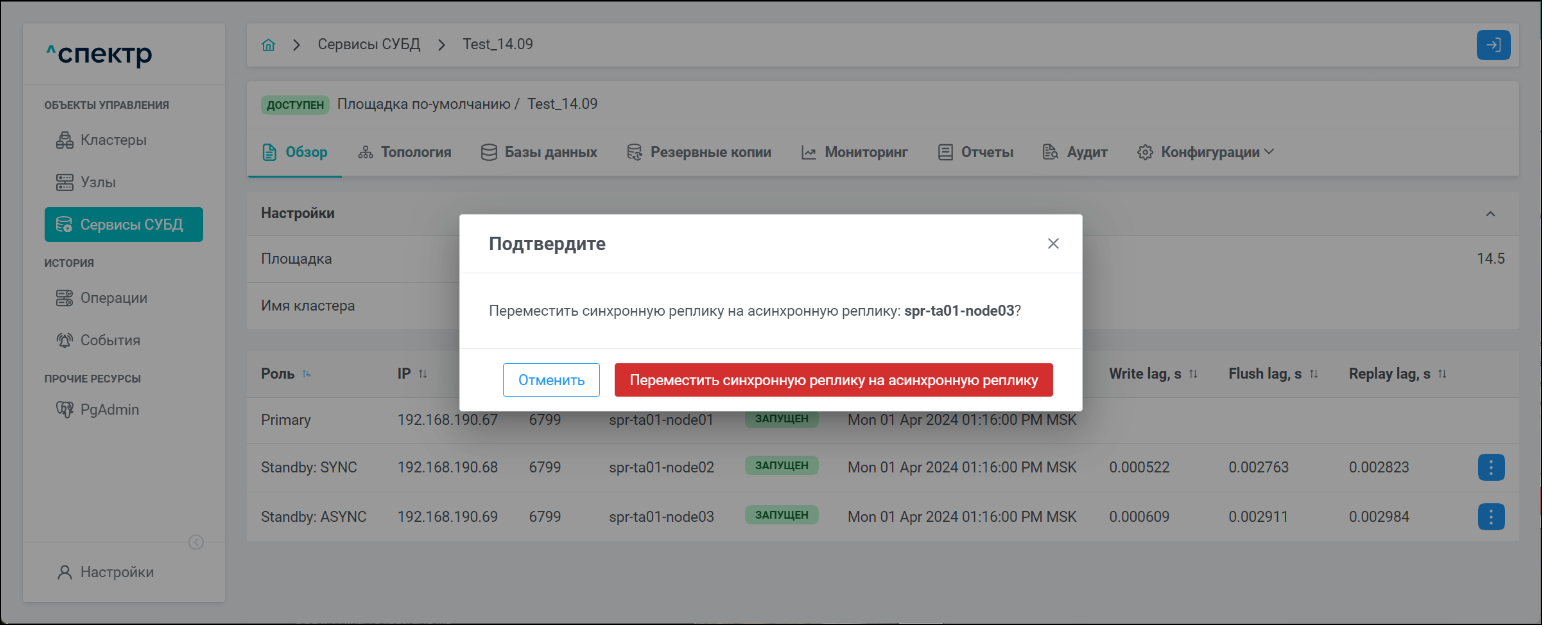The height and width of the screenshot is (627, 1544).
Task: Click the Отменить button
Action: click(551, 380)
